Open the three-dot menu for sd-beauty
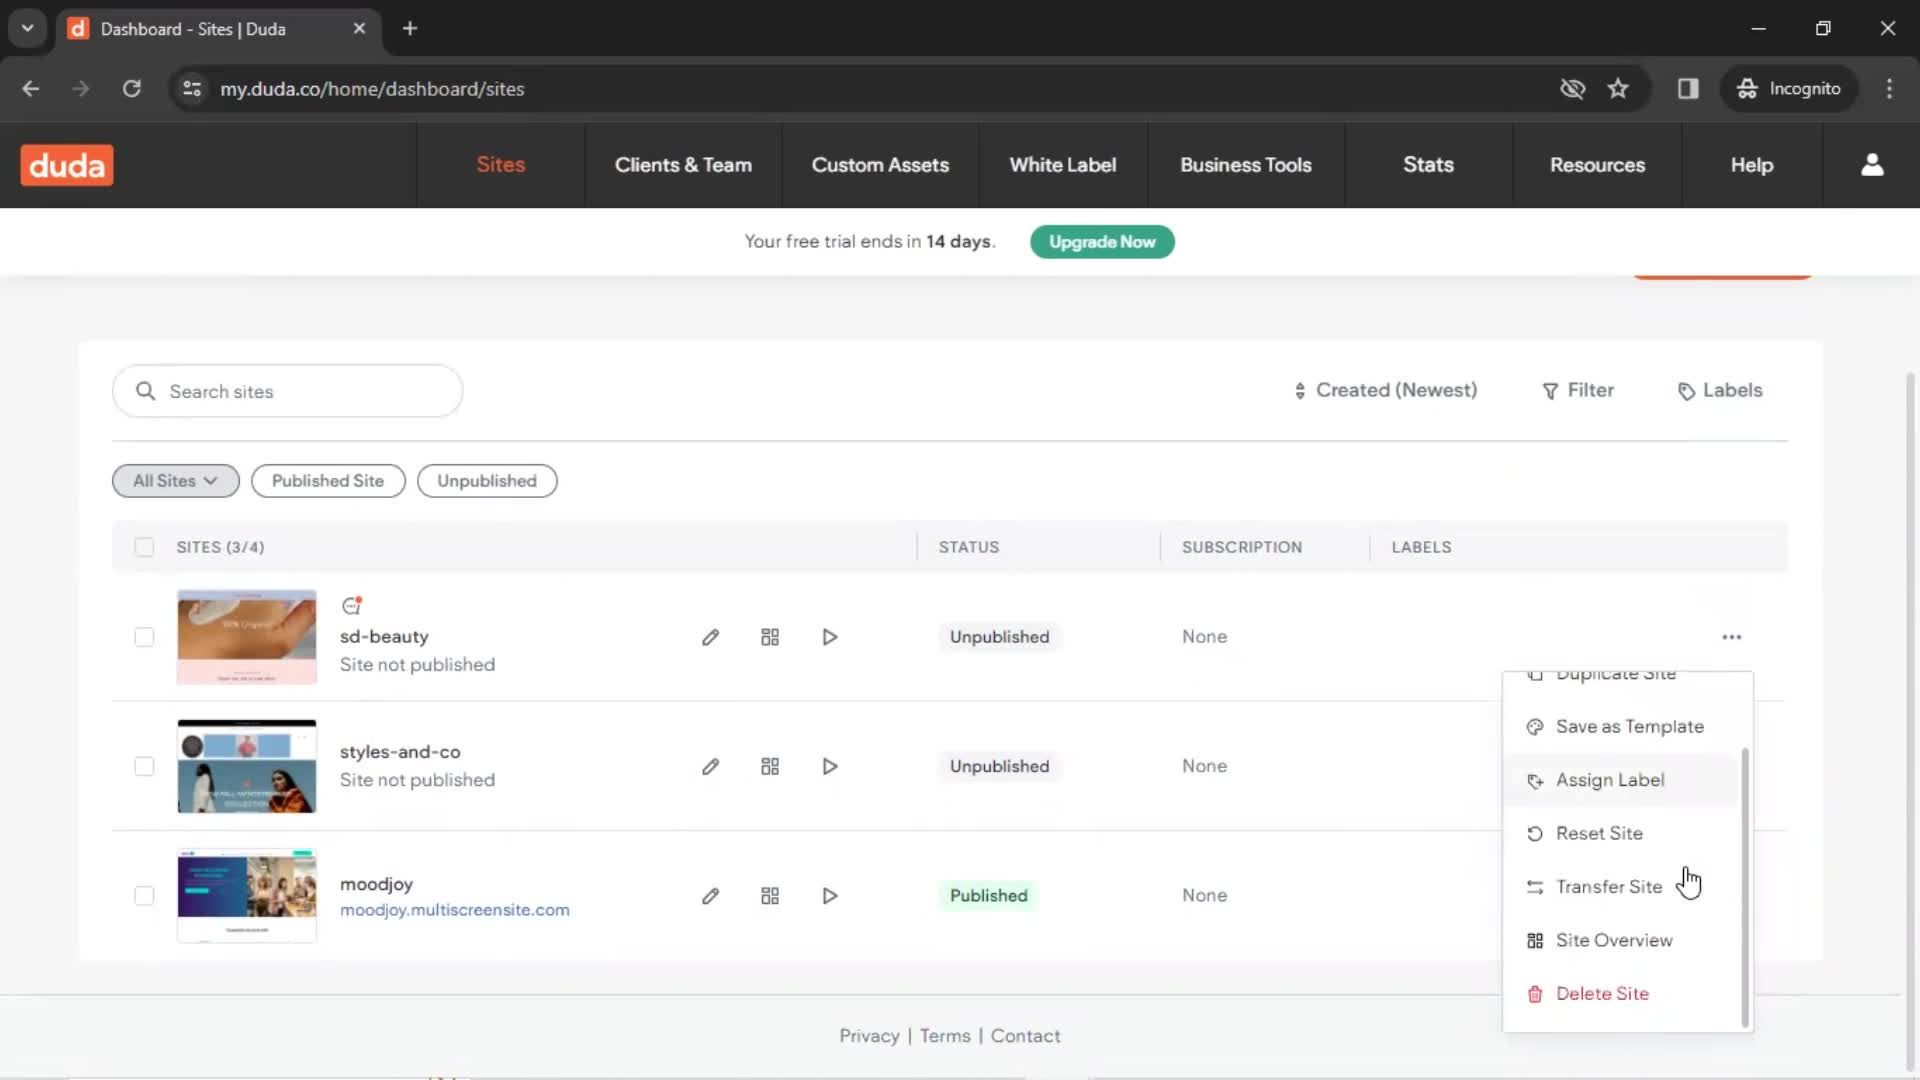This screenshot has width=1920, height=1080. coord(1732,637)
